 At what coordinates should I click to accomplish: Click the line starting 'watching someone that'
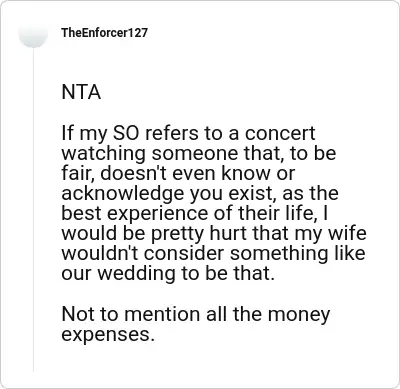click(199, 154)
